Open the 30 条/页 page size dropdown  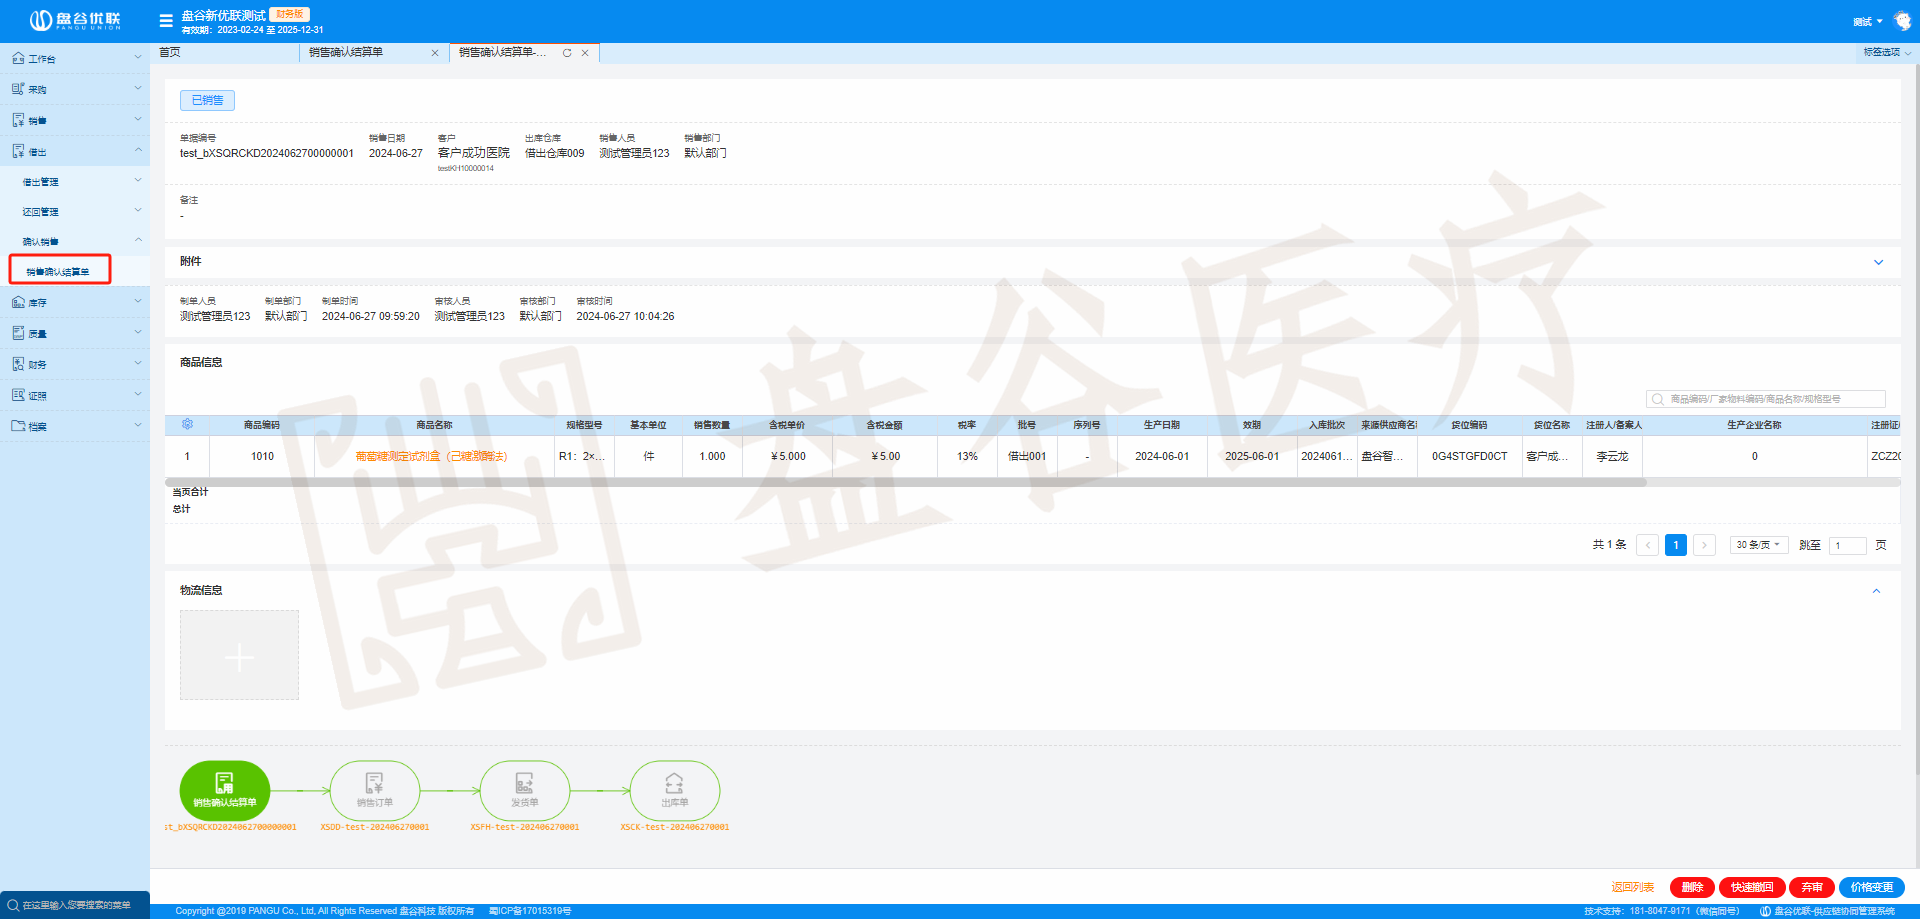click(1758, 545)
